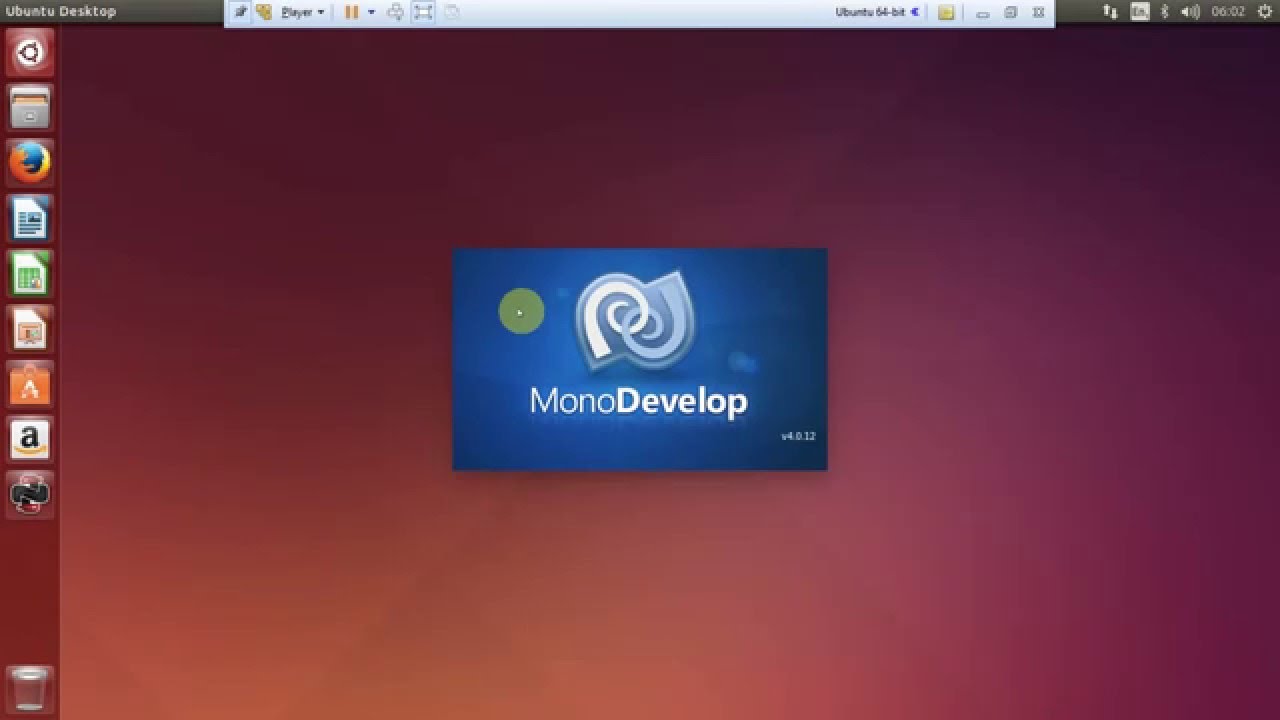The image size is (1280, 720).
Task: Open the system settings gear menu
Action: click(x=1264, y=11)
